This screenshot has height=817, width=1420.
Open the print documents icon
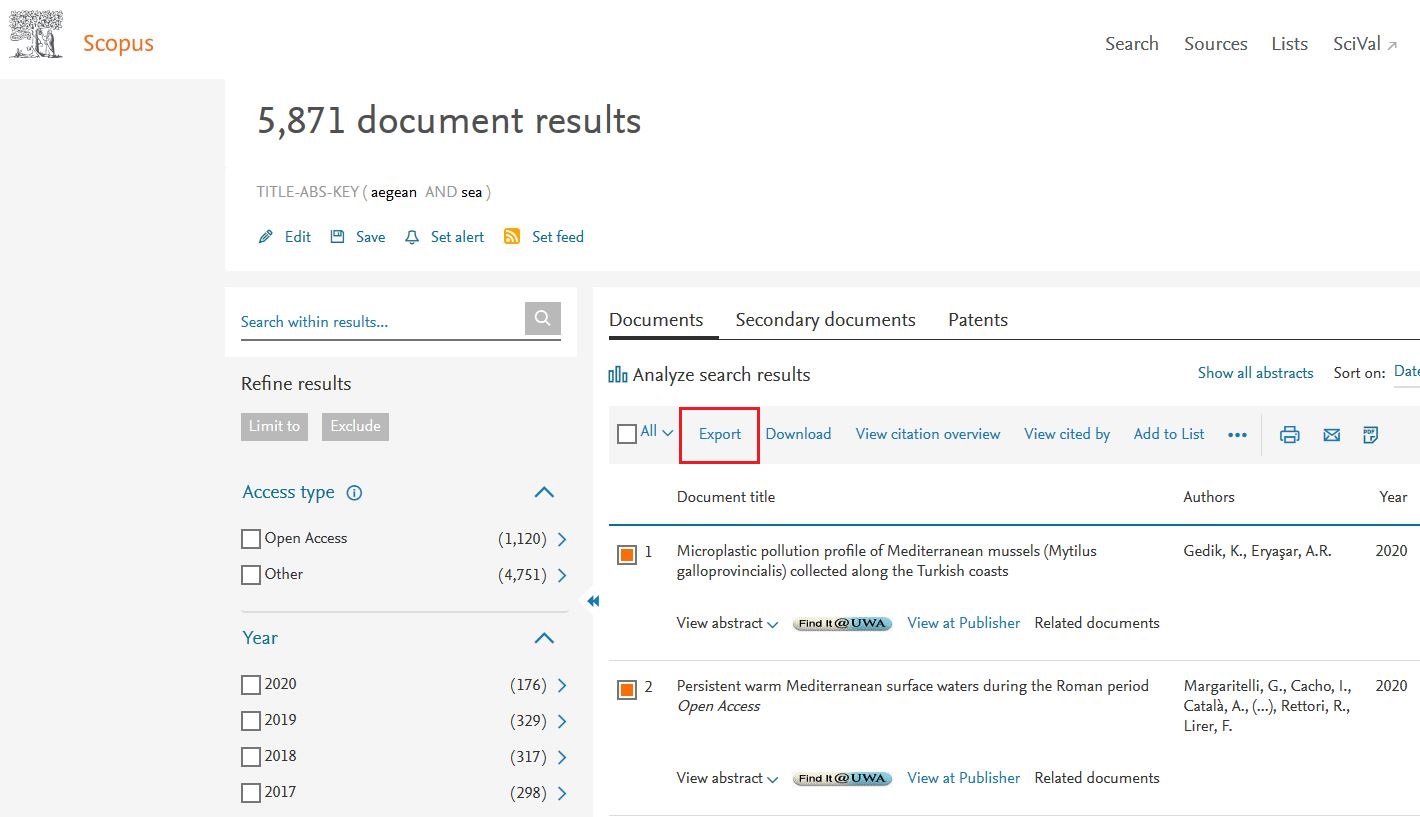click(x=1289, y=434)
